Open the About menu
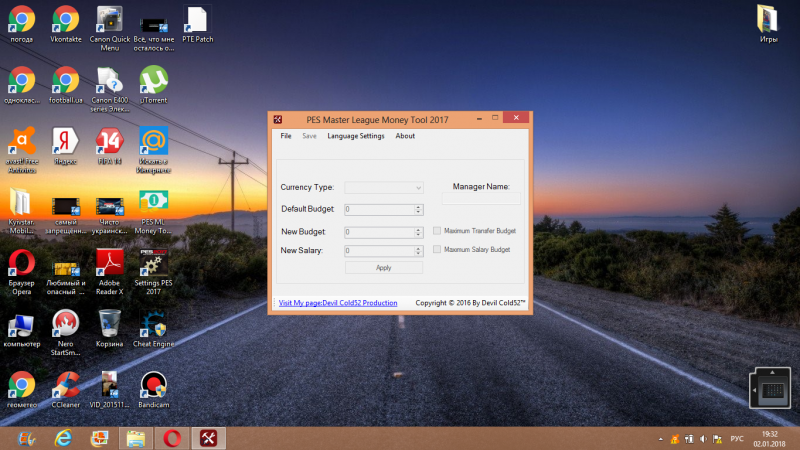This screenshot has width=800, height=450. (x=405, y=136)
